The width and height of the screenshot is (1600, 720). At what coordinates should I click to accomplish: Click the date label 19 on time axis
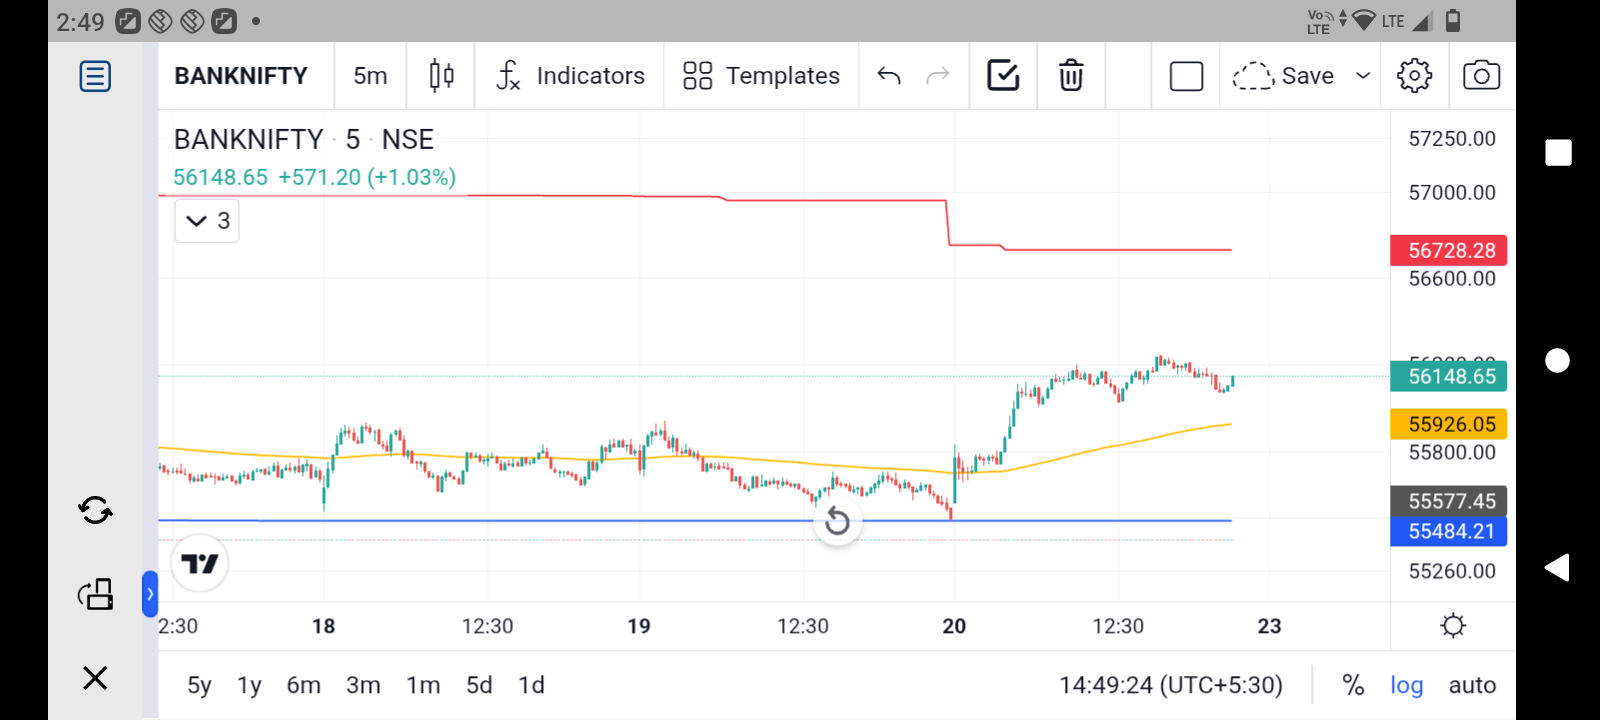[x=639, y=626]
